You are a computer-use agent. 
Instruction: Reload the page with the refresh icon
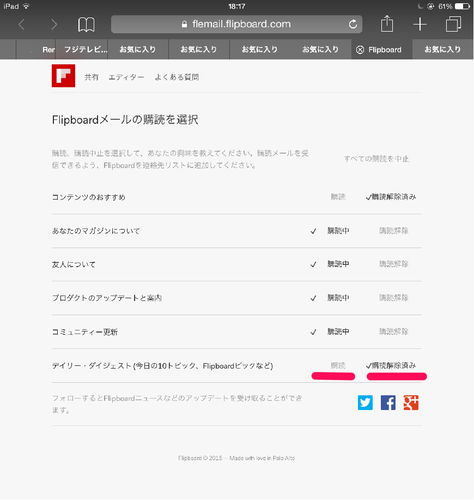[x=353, y=24]
